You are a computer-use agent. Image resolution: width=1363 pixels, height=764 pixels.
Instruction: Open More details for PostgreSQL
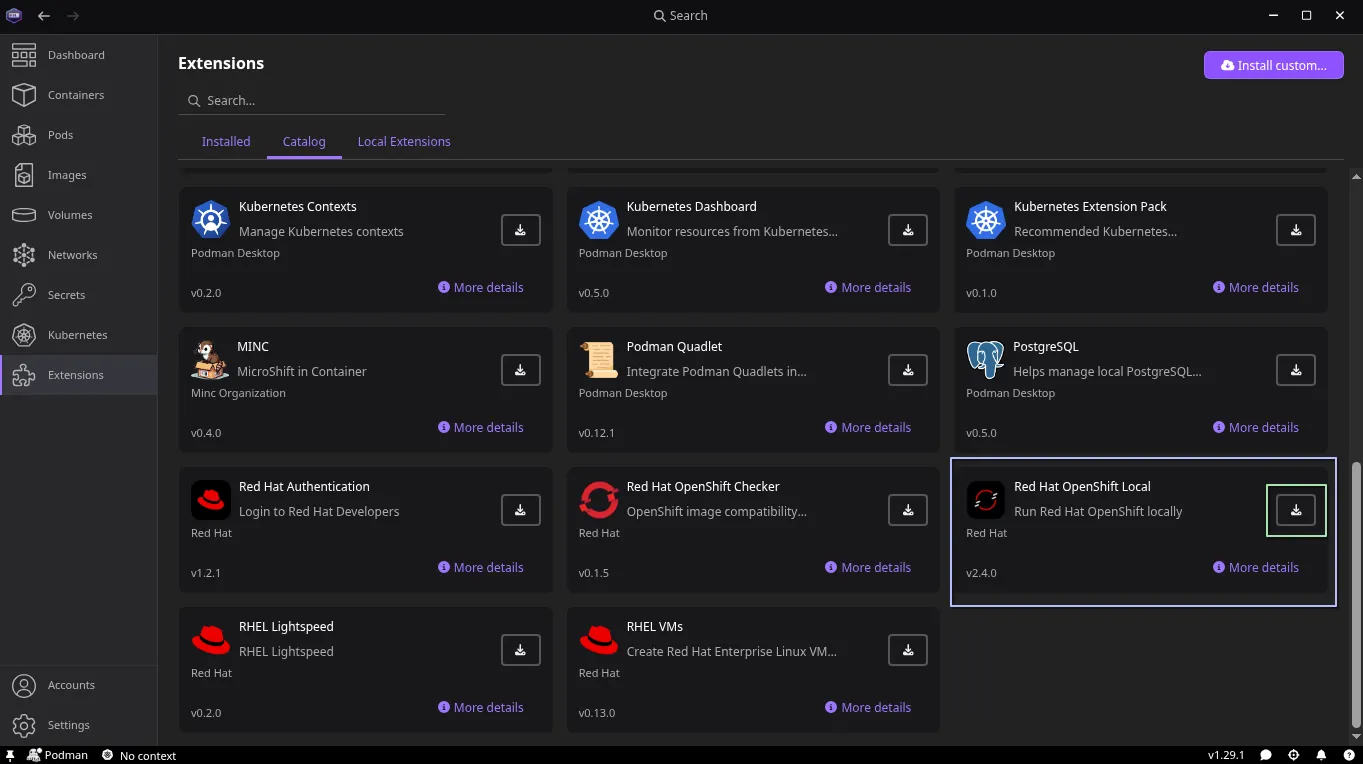pos(1255,427)
